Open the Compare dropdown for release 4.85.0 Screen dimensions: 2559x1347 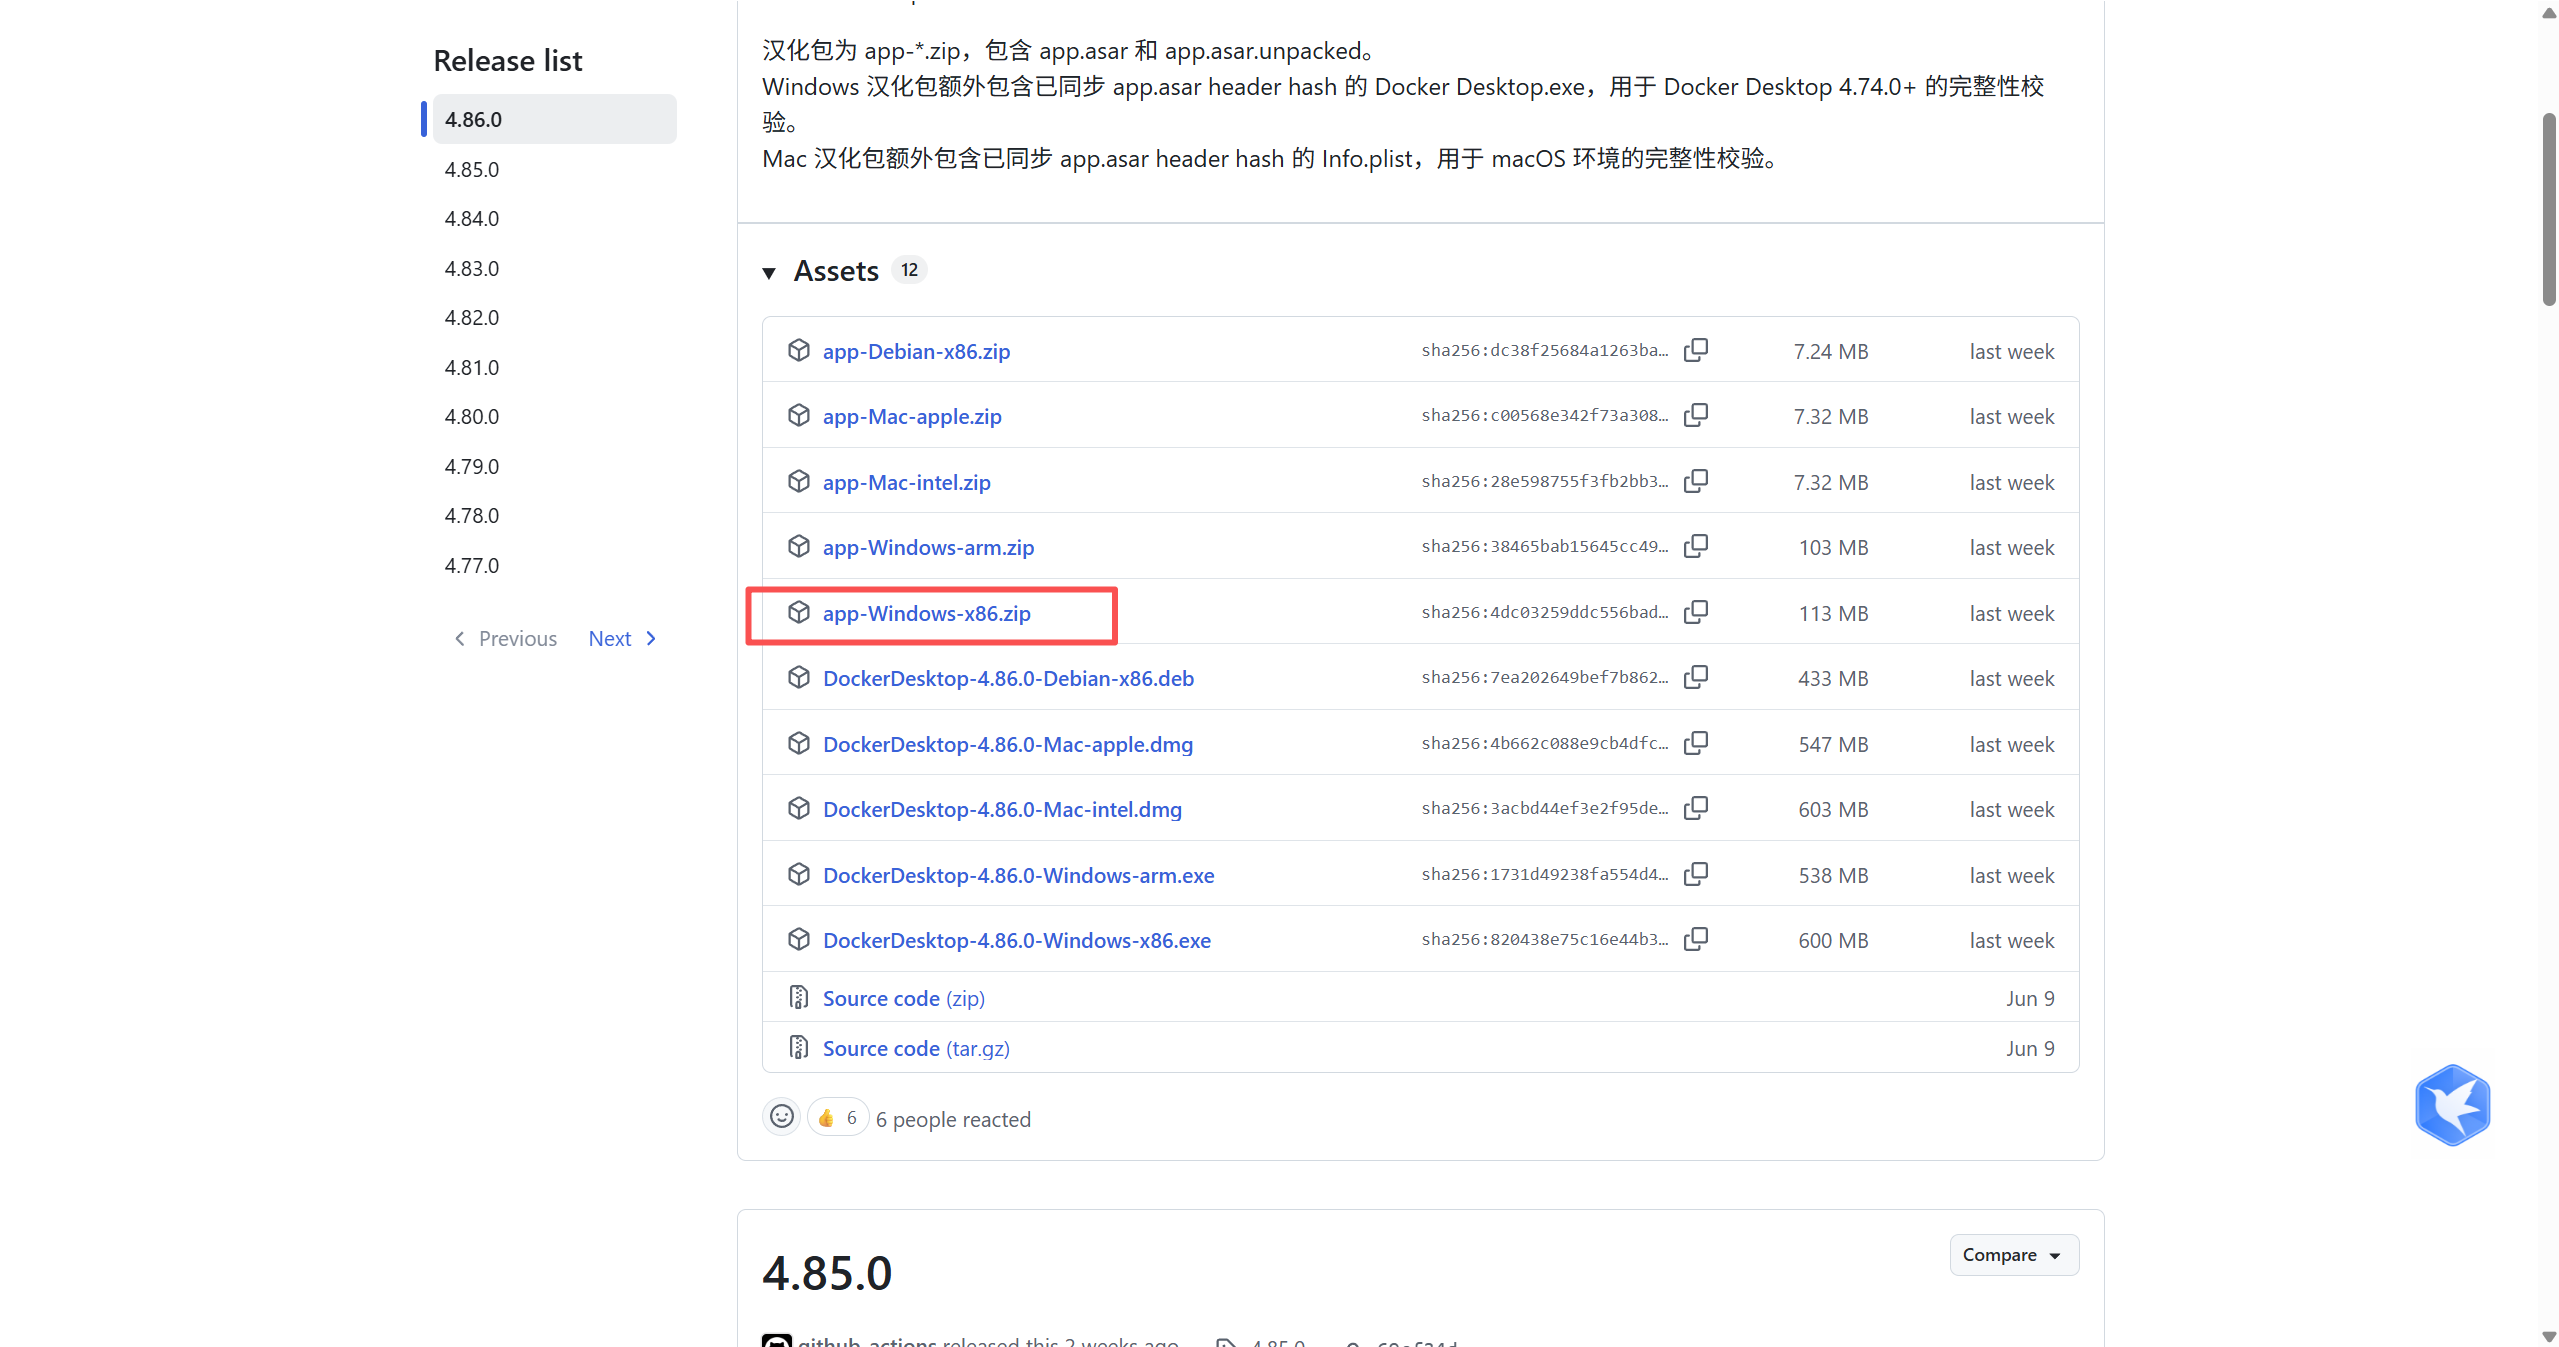click(x=2013, y=1255)
